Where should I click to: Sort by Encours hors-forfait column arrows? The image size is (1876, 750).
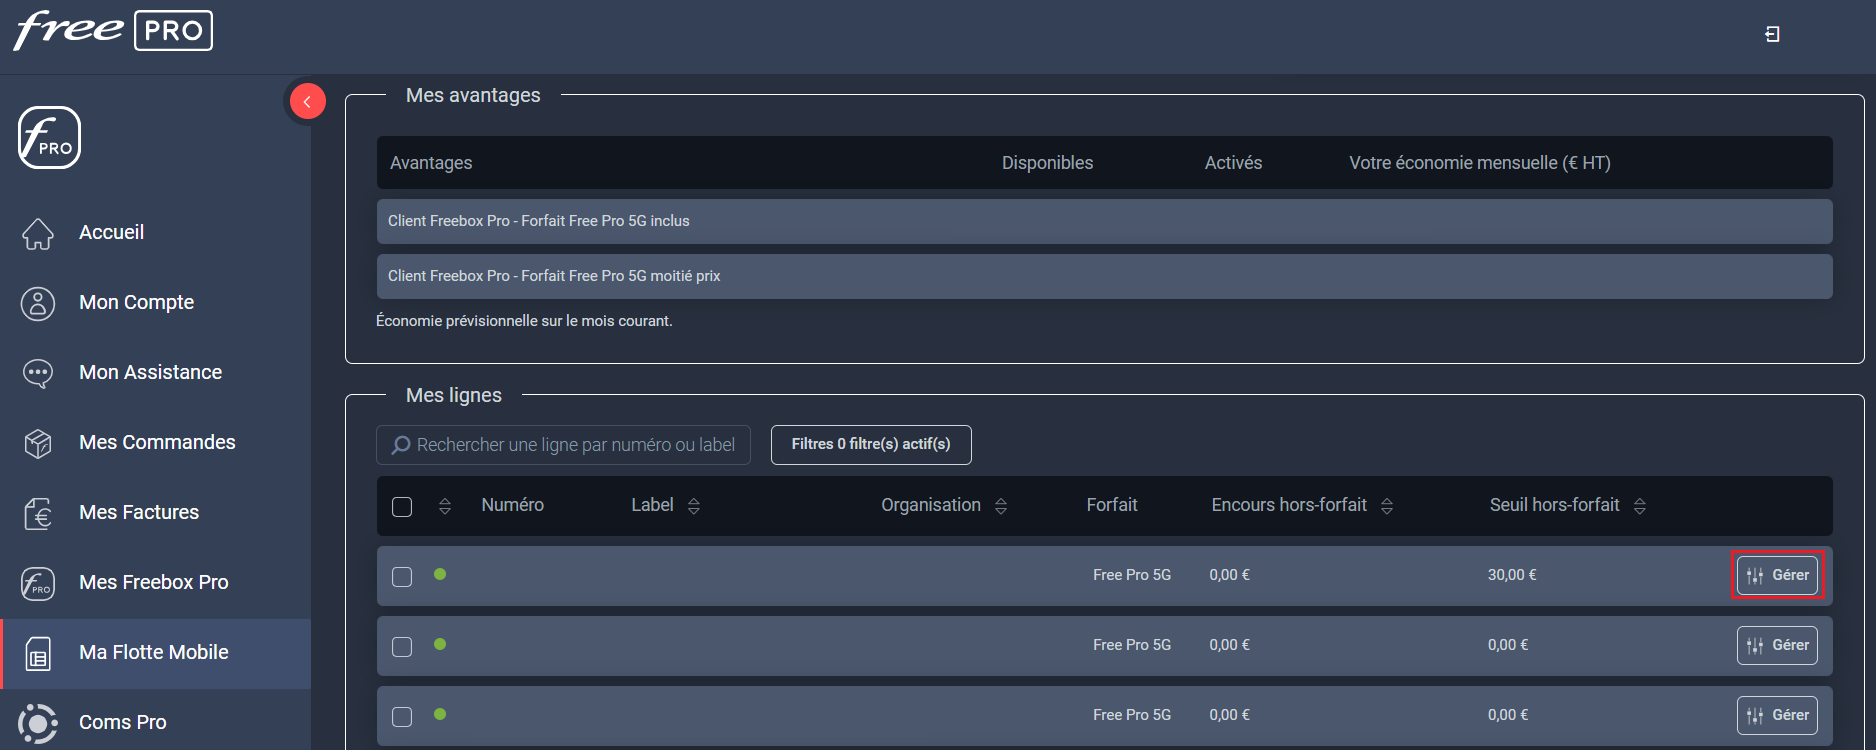click(1387, 506)
